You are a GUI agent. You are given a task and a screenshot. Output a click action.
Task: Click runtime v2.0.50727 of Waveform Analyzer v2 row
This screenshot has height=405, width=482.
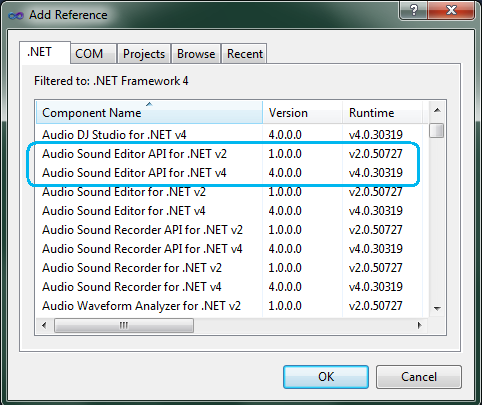coord(376,306)
